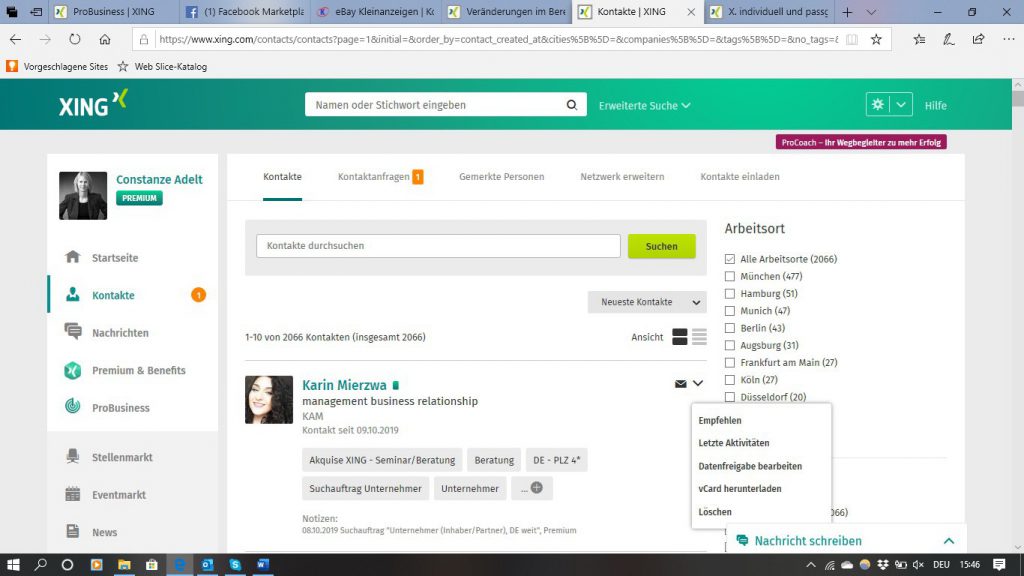Open chevron dropdown beside settings gear
1024x576 pixels.
901,104
